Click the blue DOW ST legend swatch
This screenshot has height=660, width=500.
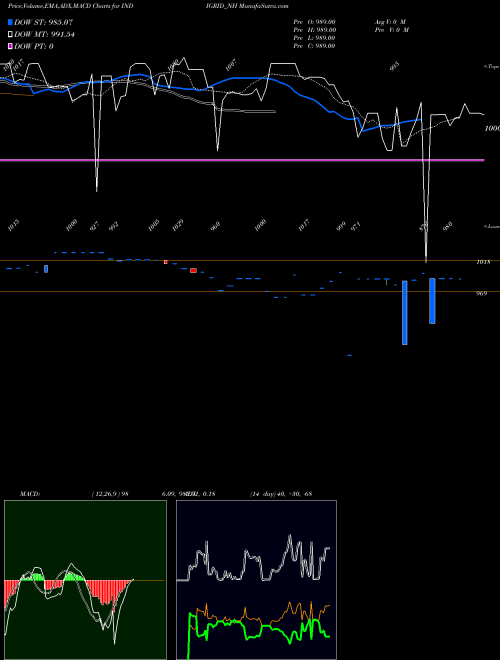click(10, 22)
